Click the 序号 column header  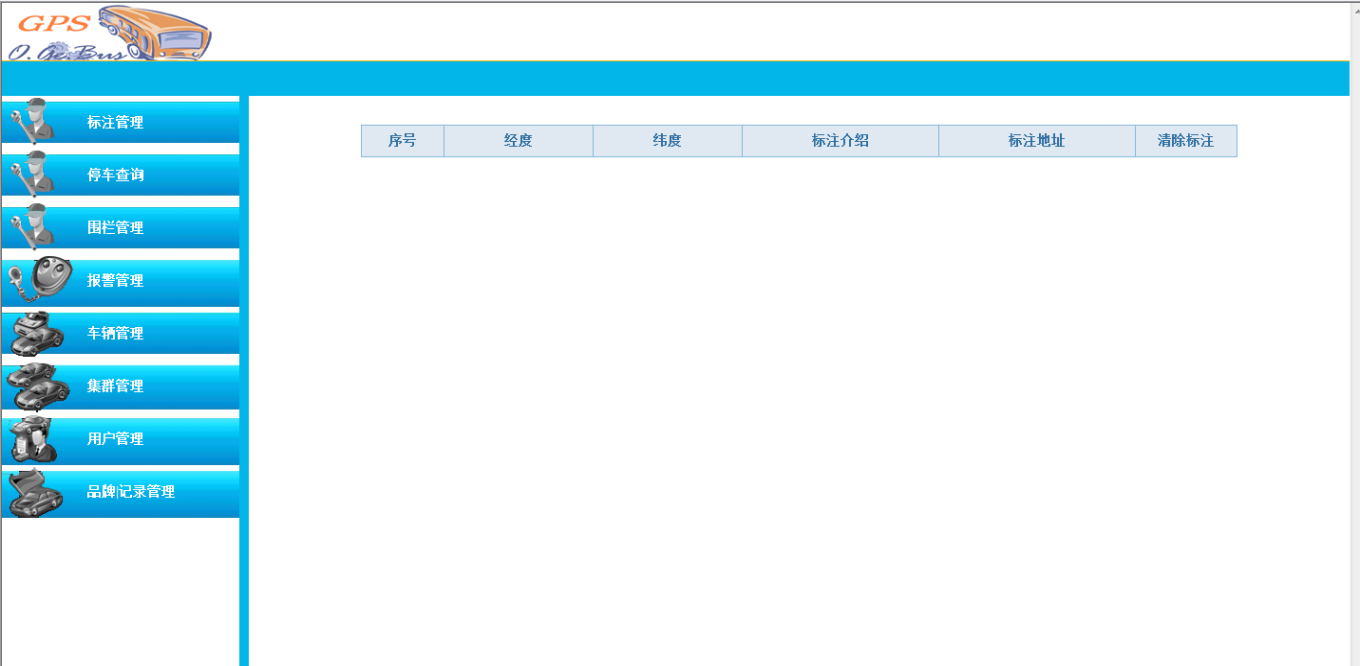click(402, 141)
